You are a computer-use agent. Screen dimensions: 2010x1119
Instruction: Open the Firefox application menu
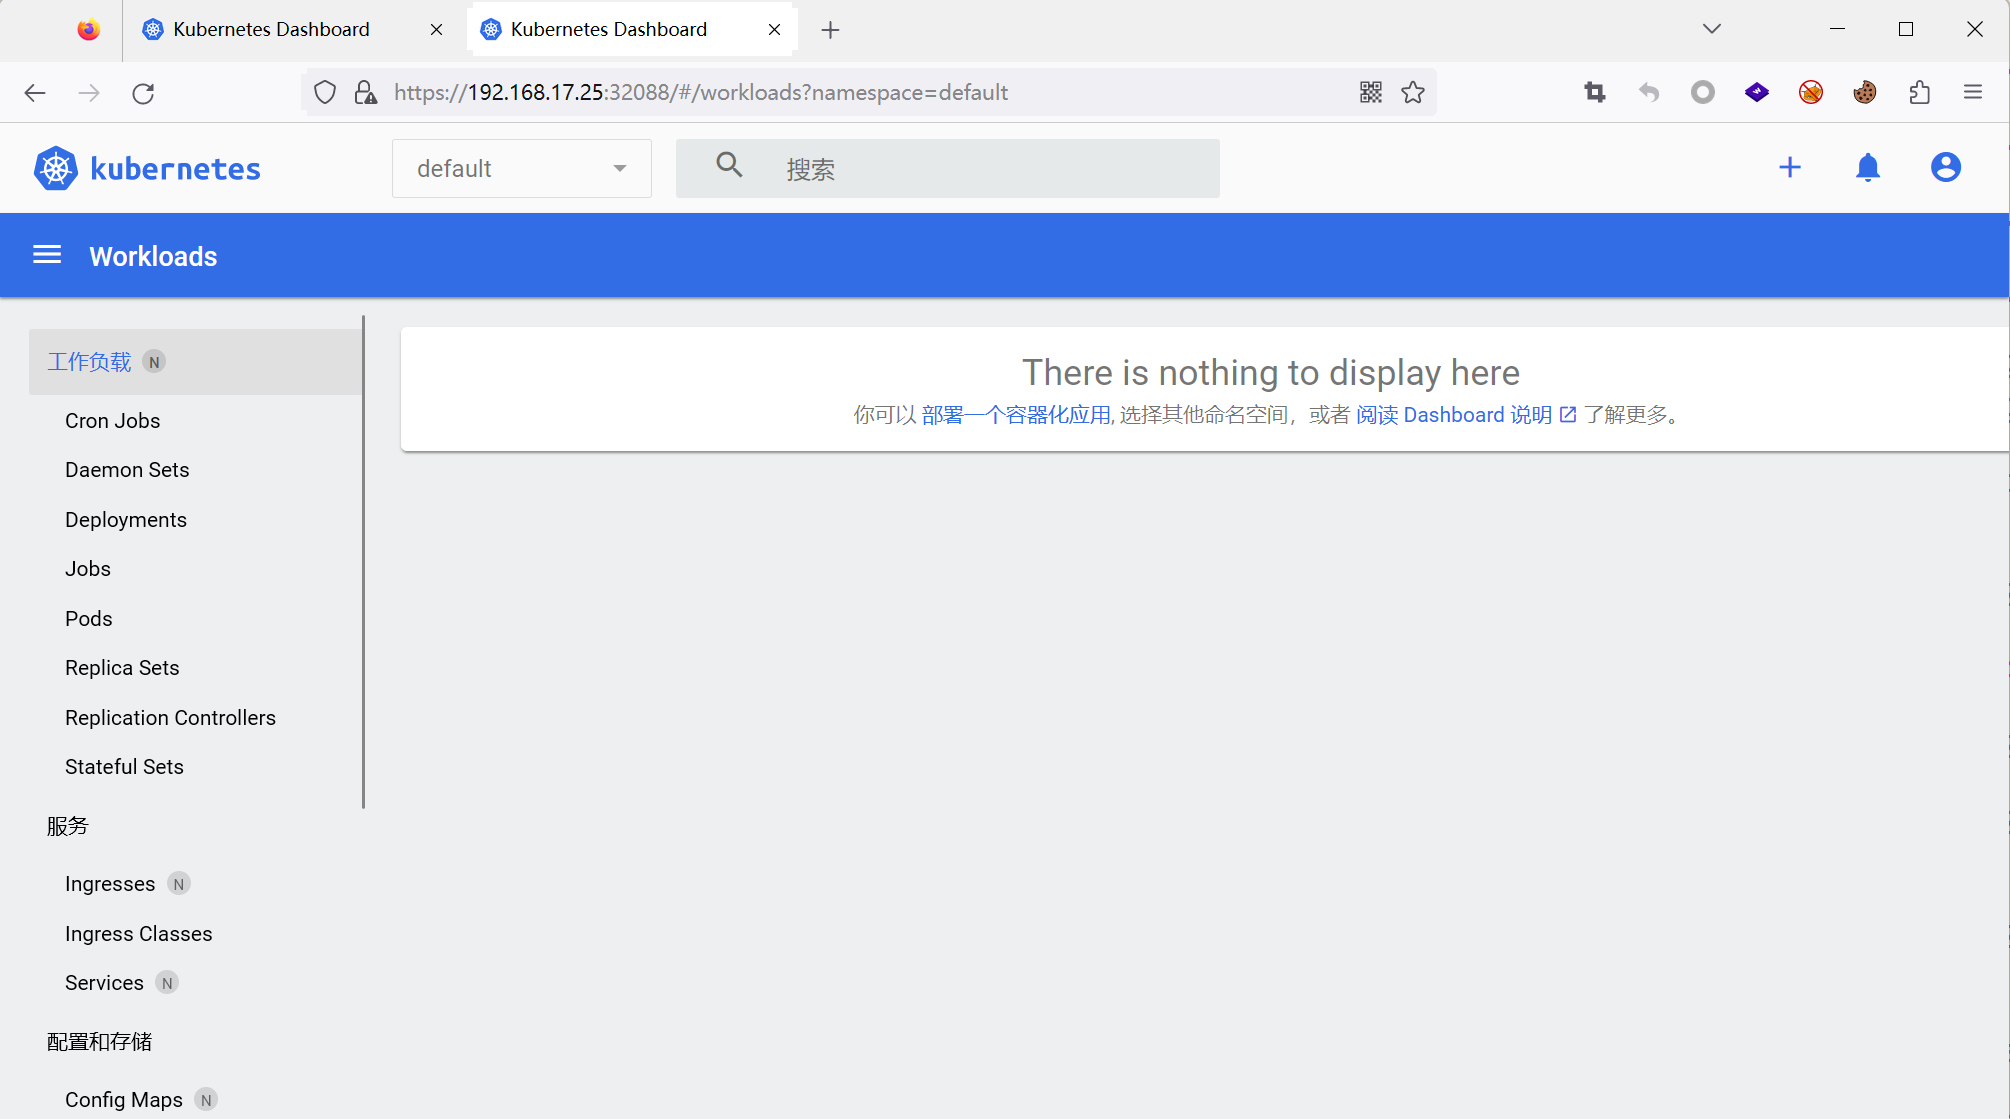tap(1972, 92)
